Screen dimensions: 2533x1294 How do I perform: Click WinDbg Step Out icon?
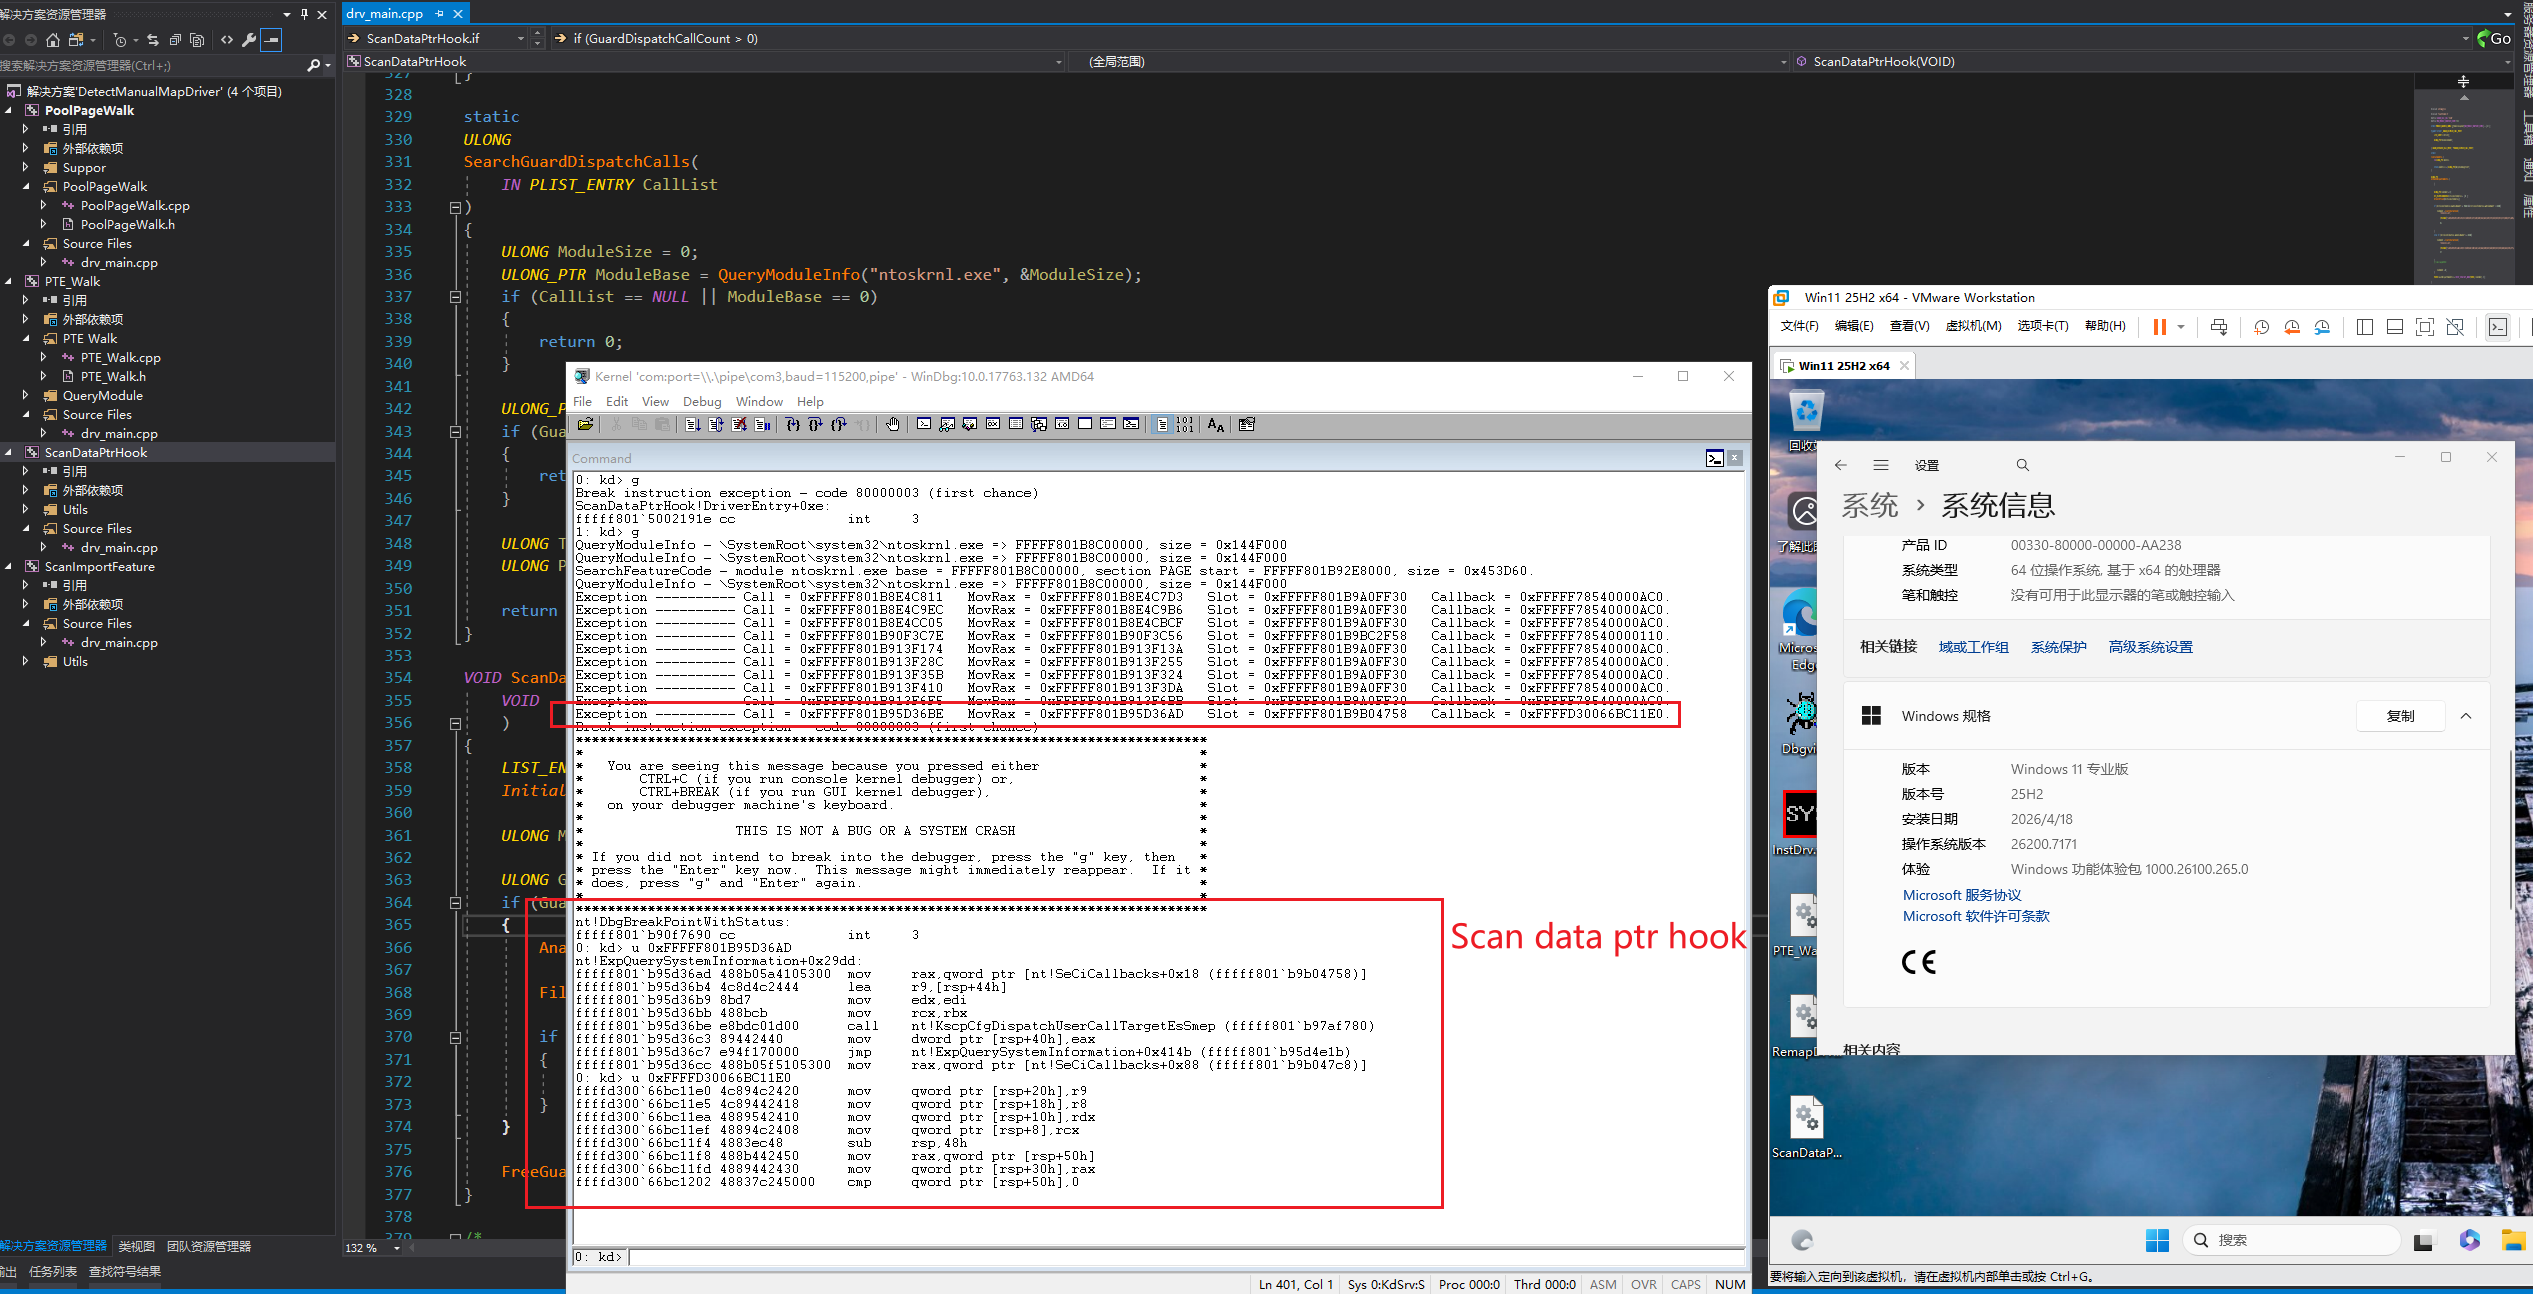(839, 424)
